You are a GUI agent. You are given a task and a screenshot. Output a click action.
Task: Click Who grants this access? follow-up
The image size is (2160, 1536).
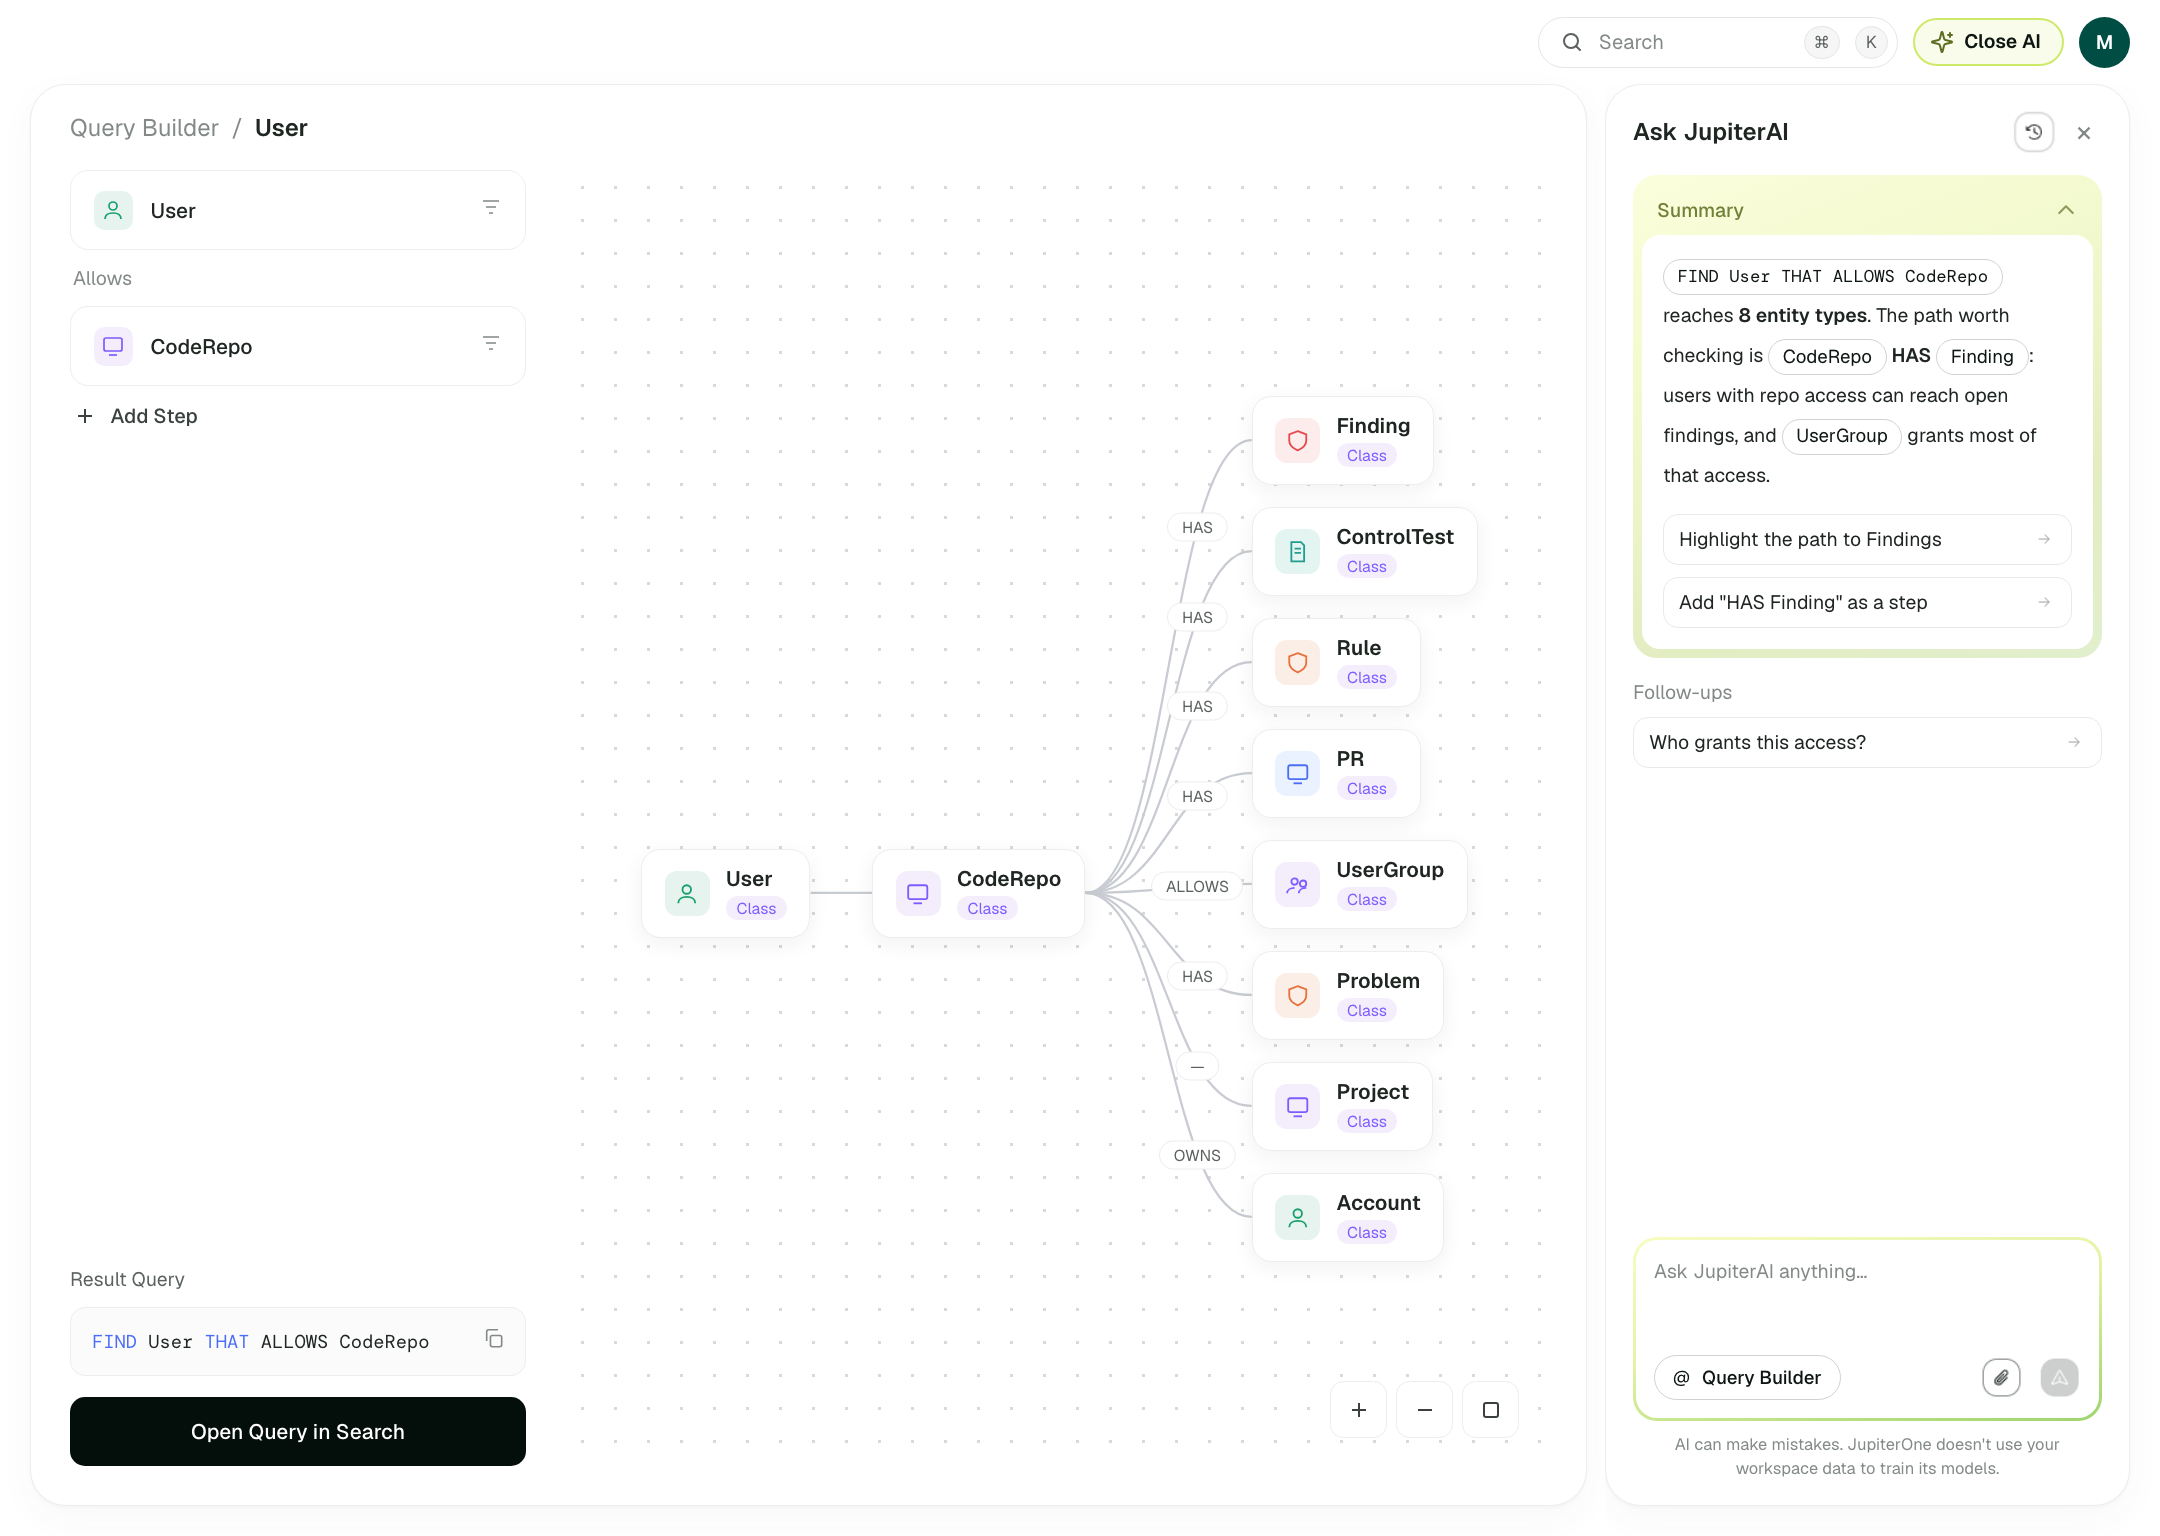coord(1867,743)
